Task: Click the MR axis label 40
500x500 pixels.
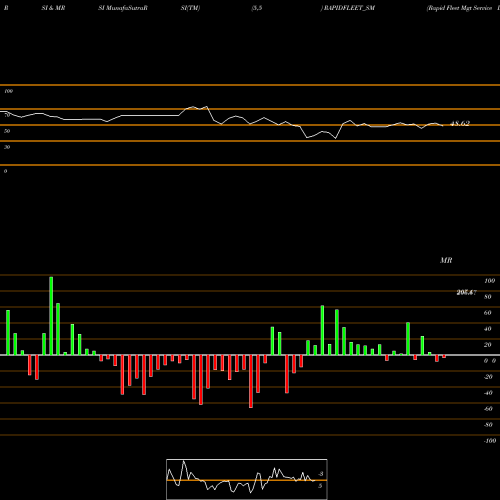Action: pos(488,329)
